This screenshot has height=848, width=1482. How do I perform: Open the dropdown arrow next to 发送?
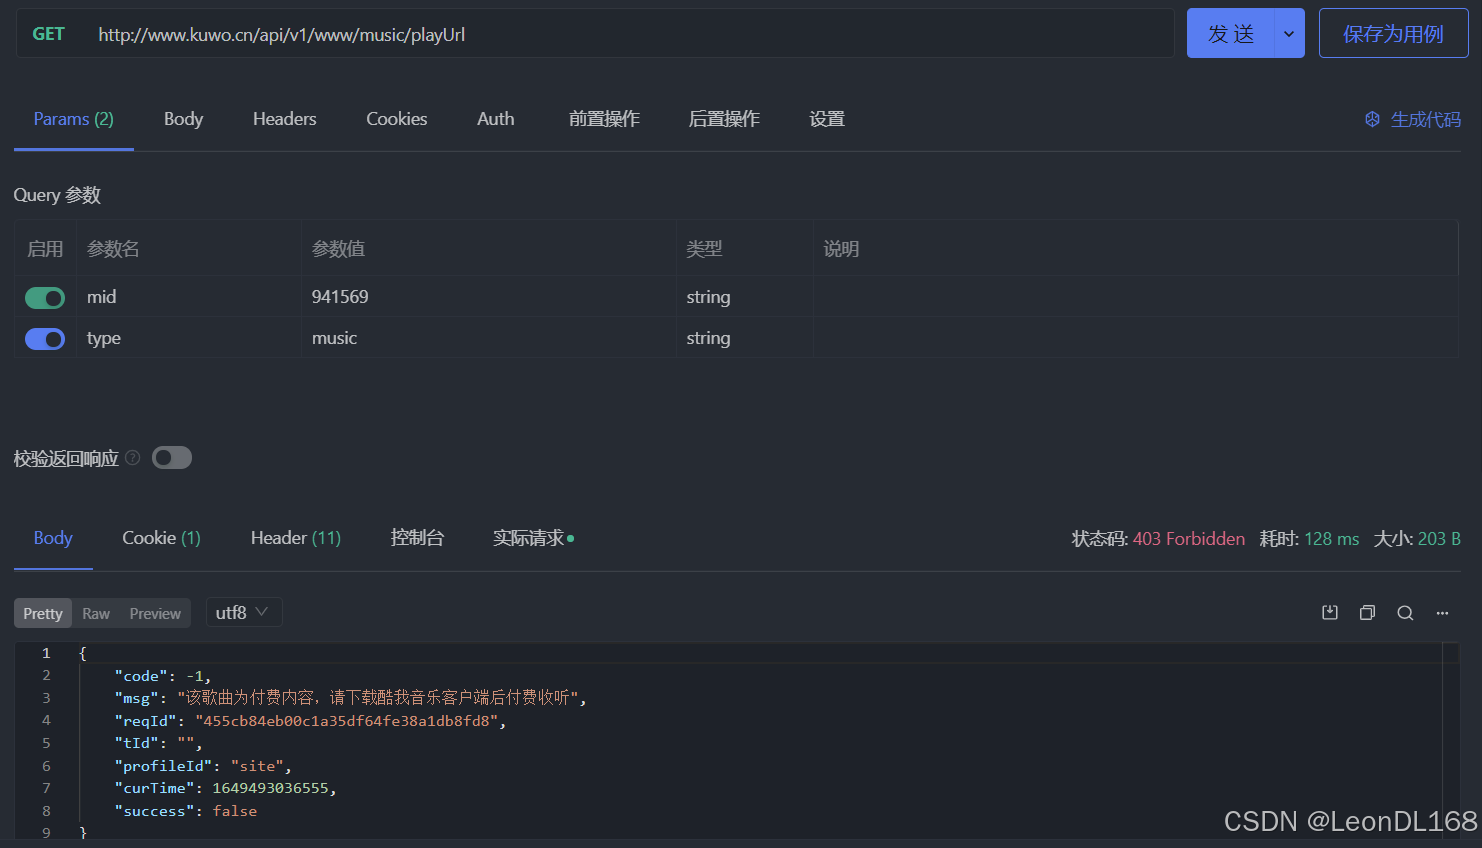tap(1289, 34)
